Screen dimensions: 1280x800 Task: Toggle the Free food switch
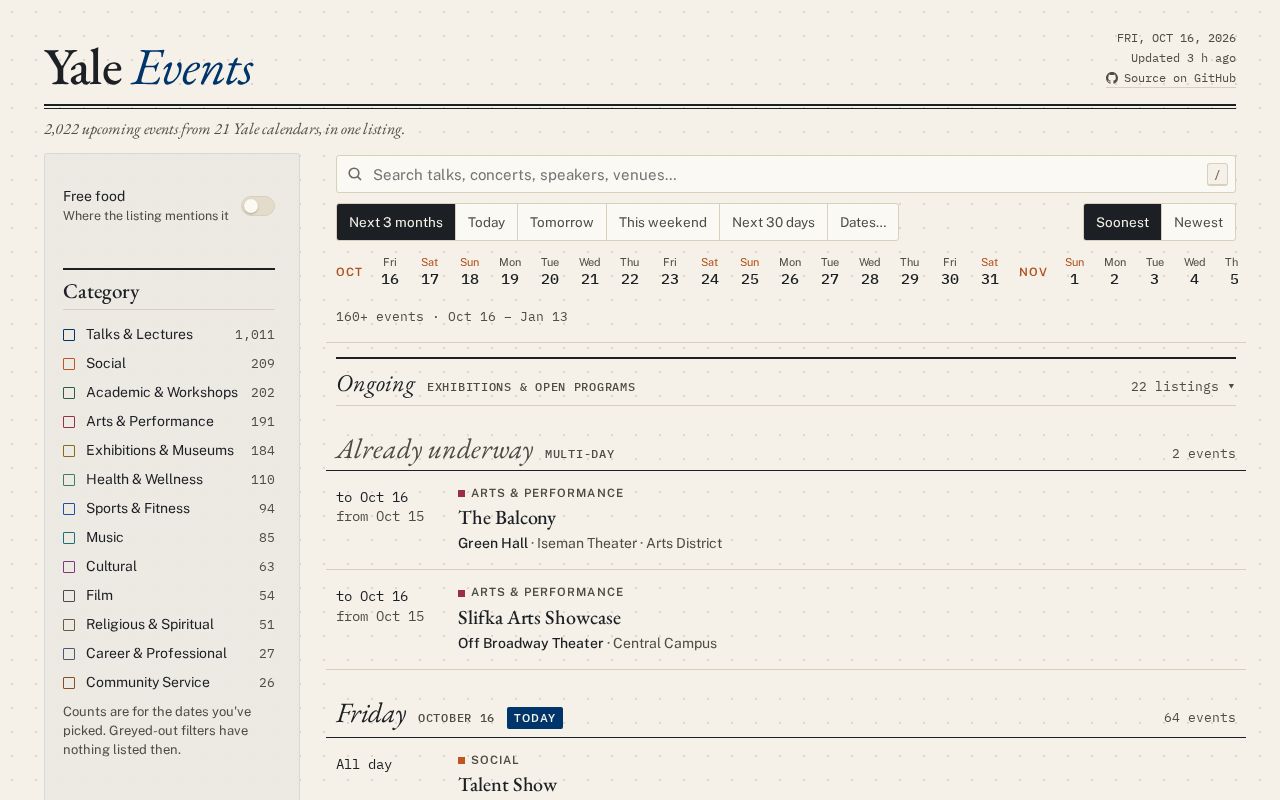point(258,206)
